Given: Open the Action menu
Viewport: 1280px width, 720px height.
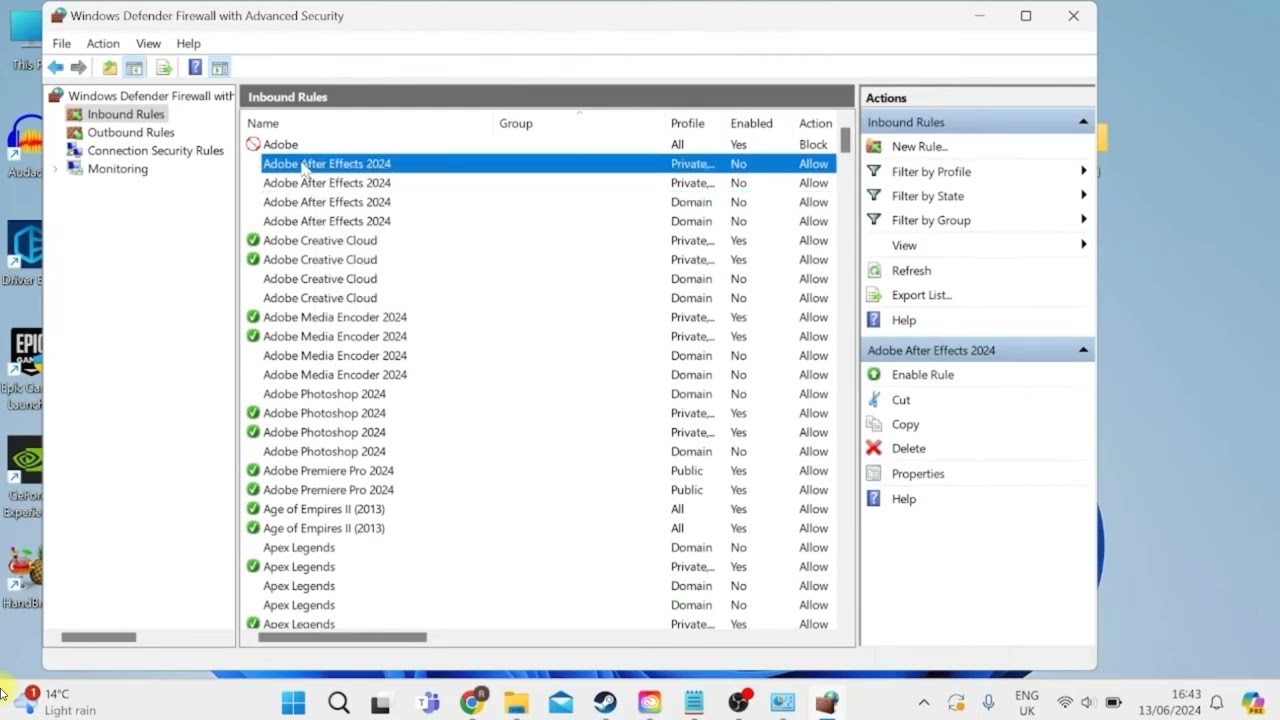Looking at the screenshot, I should click(103, 44).
